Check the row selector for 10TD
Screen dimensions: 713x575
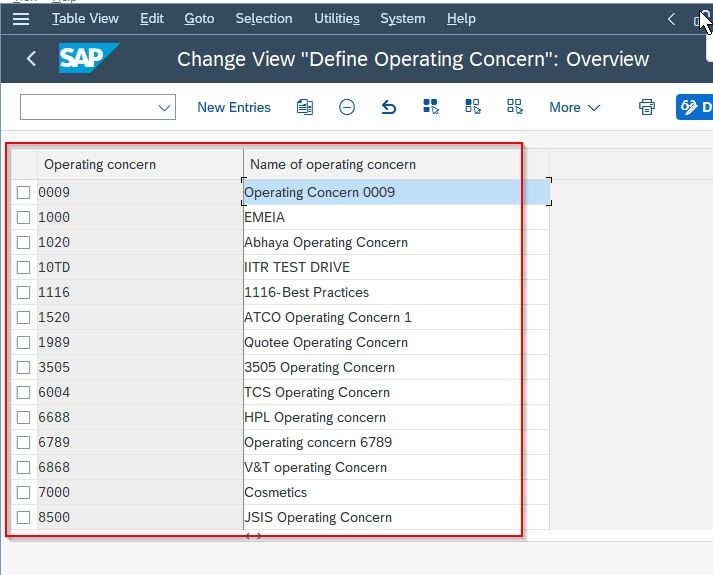(24, 267)
